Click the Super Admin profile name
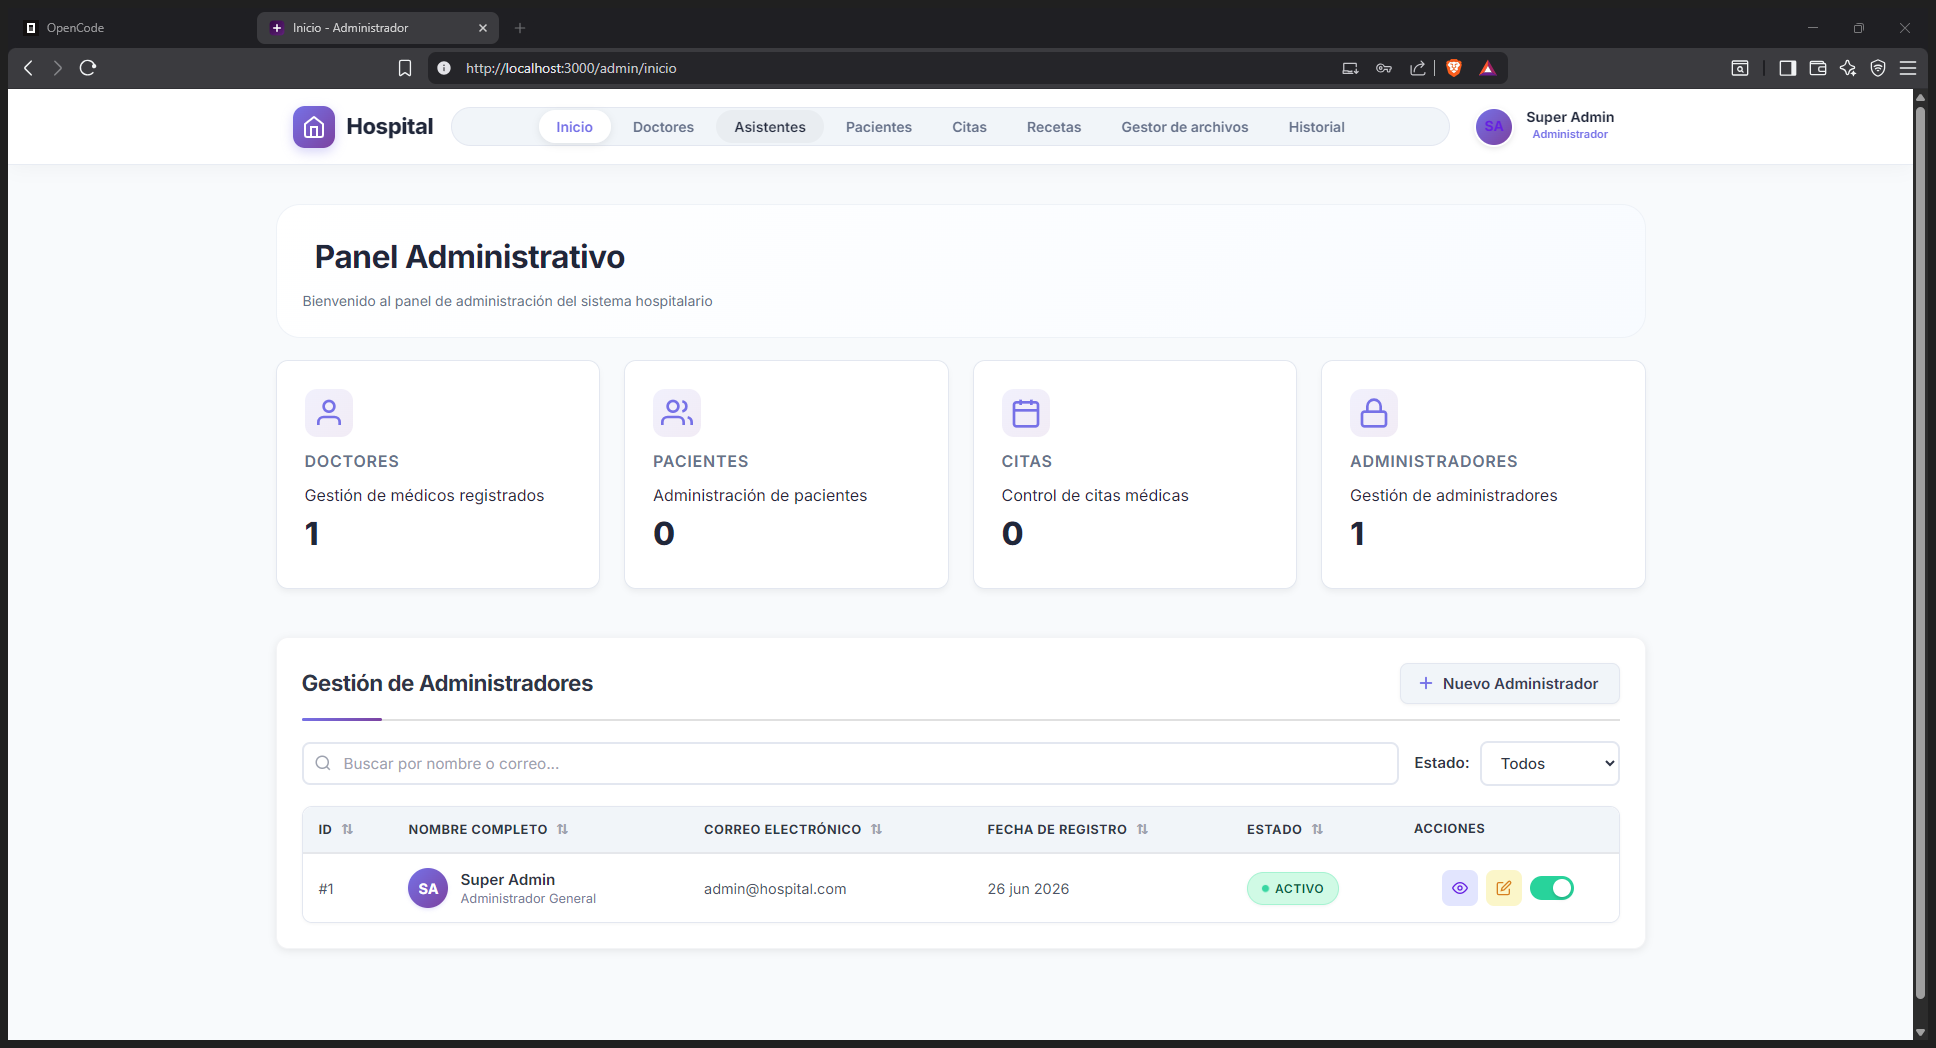Screen dimensions: 1936x1048 click(x=1570, y=117)
